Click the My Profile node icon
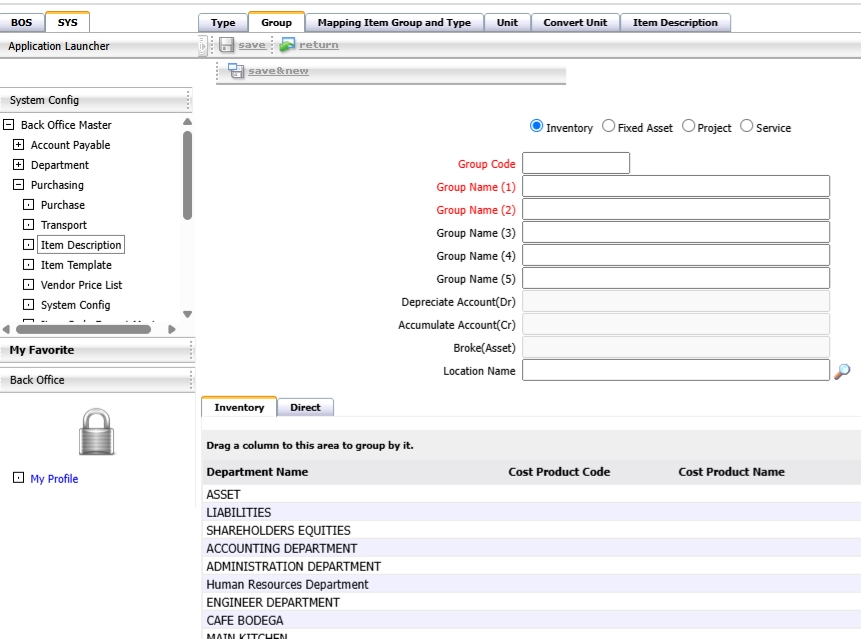861x639 pixels. click(x=19, y=478)
